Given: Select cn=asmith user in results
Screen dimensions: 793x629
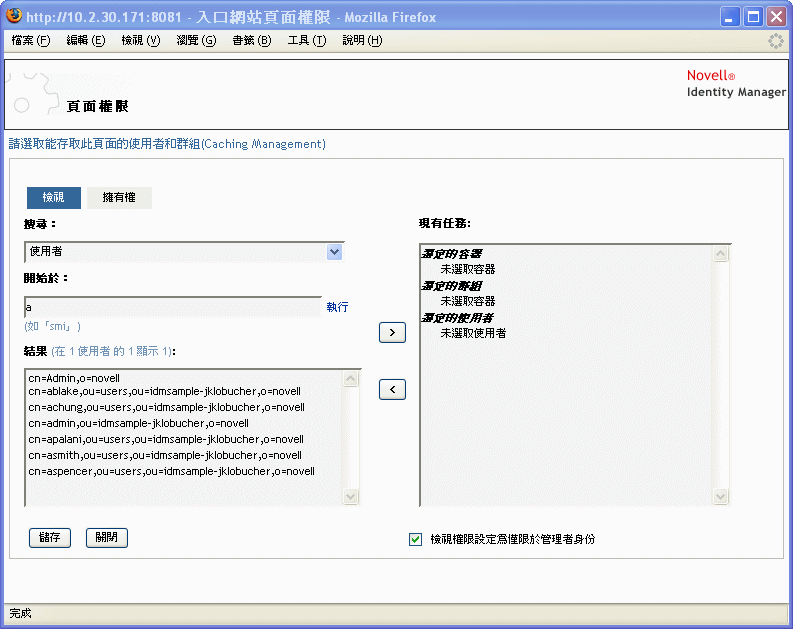Looking at the screenshot, I should tap(165, 456).
